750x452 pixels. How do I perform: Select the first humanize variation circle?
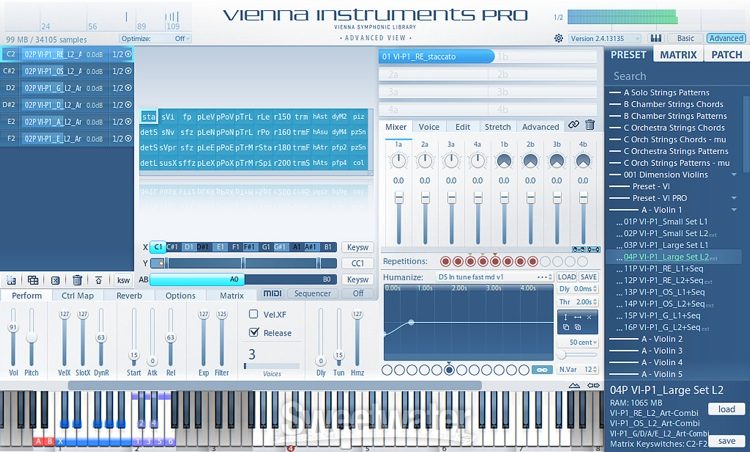(387, 370)
